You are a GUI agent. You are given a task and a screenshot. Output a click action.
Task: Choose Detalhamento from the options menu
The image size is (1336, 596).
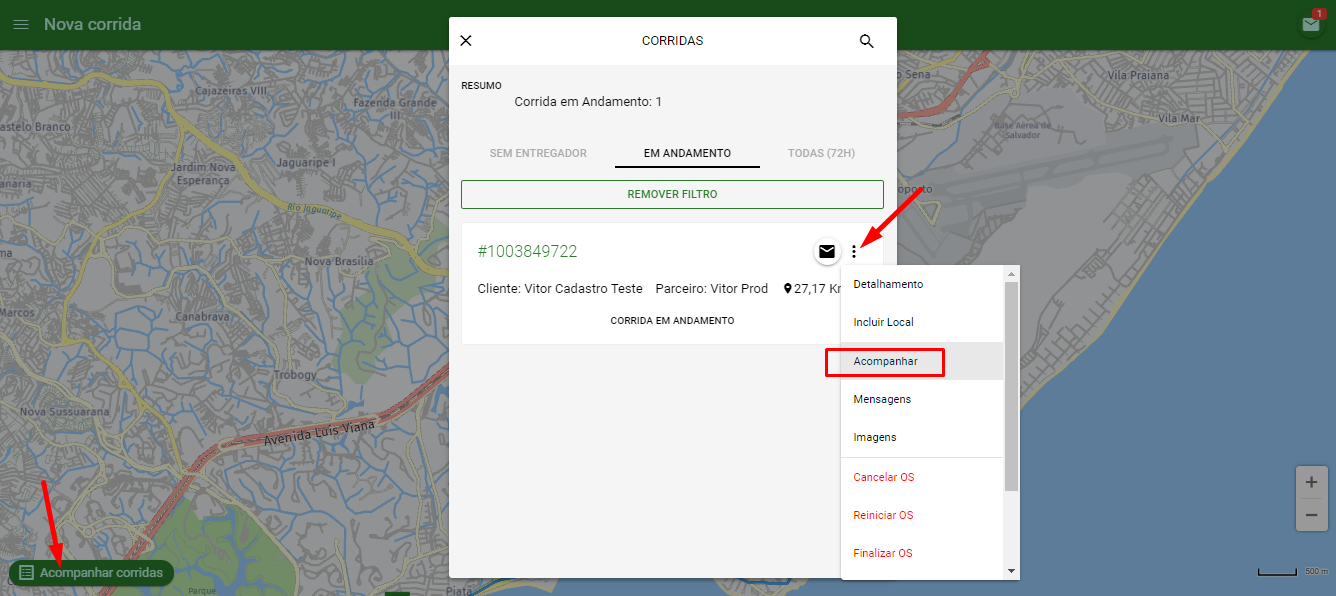tap(922, 284)
